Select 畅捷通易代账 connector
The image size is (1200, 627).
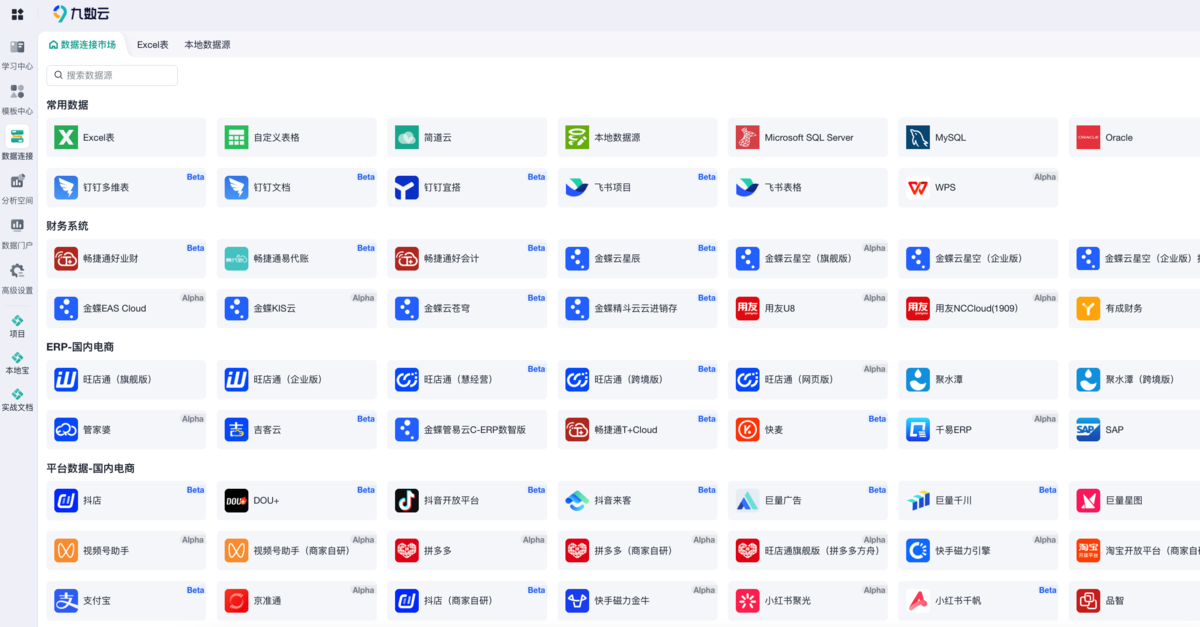point(297,259)
